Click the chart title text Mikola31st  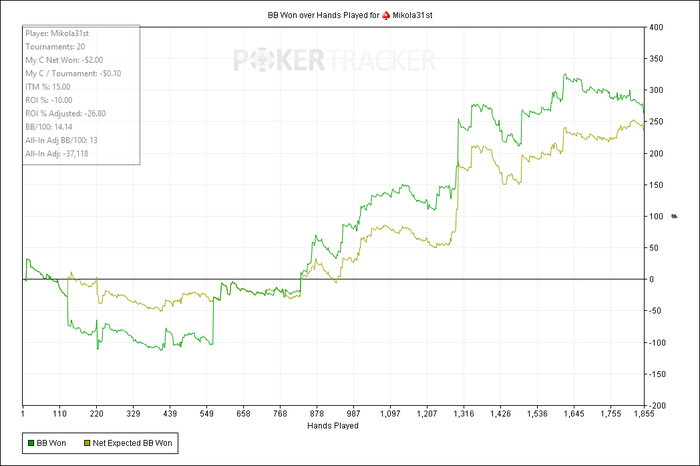click(x=412, y=15)
